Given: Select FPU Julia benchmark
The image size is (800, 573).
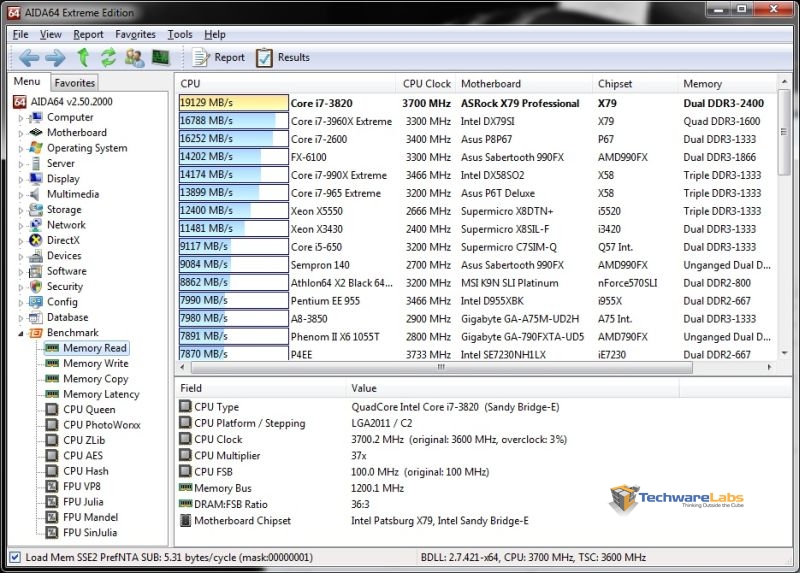Looking at the screenshot, I should 83,502.
